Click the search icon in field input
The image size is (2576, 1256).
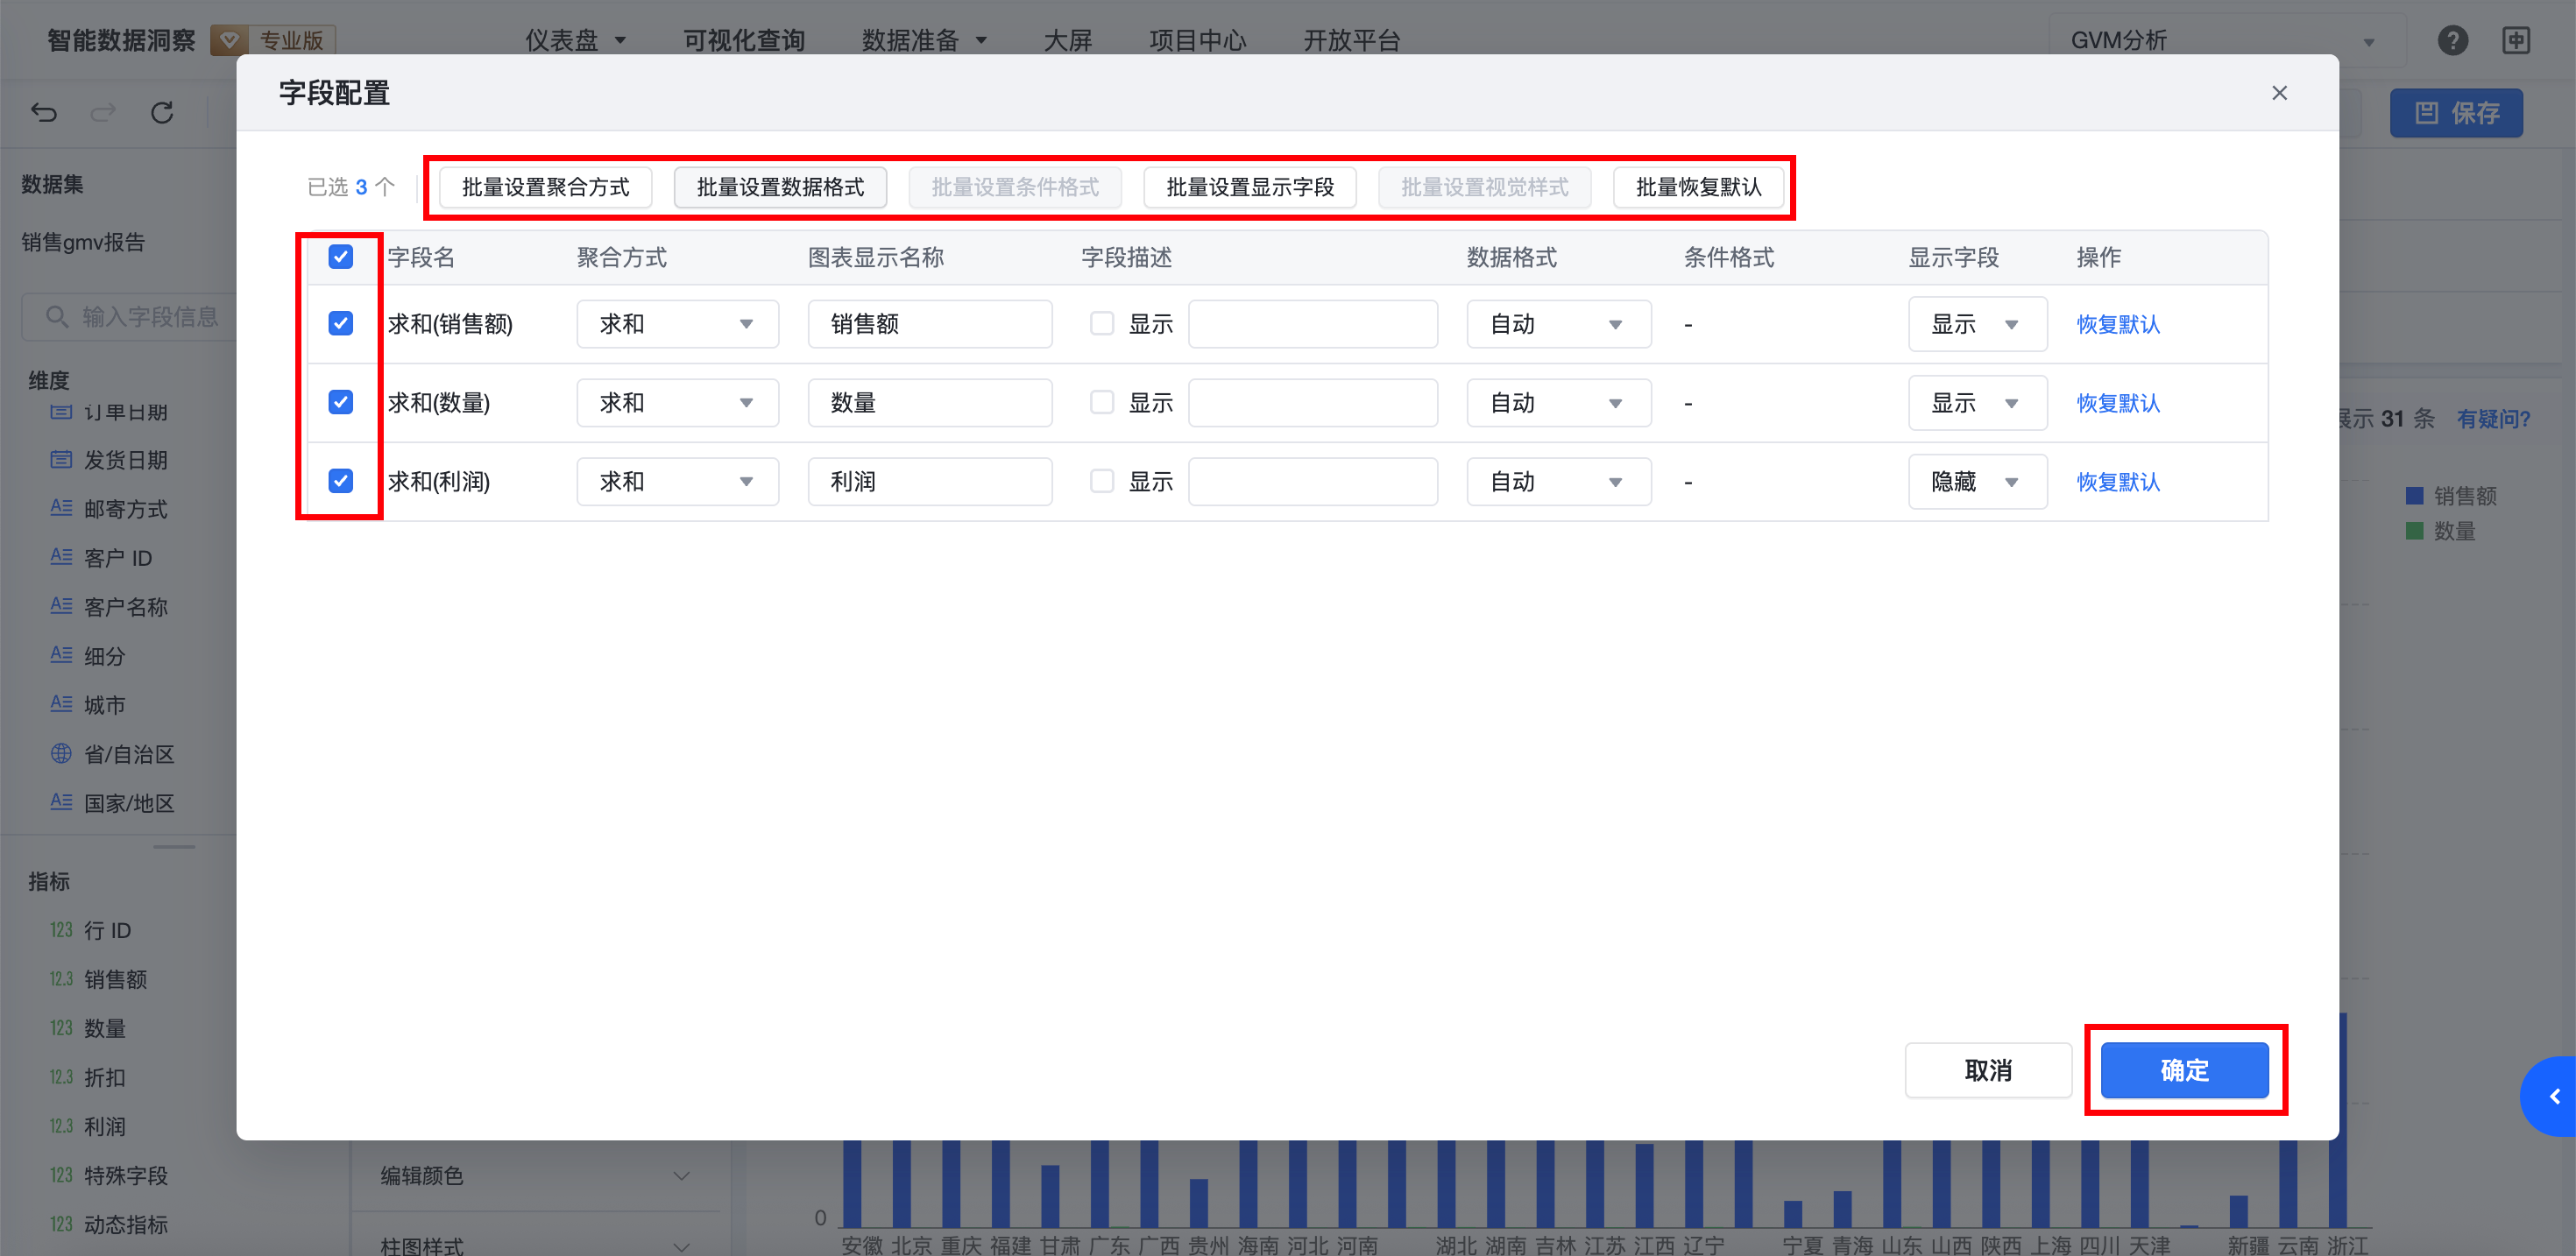click(57, 317)
